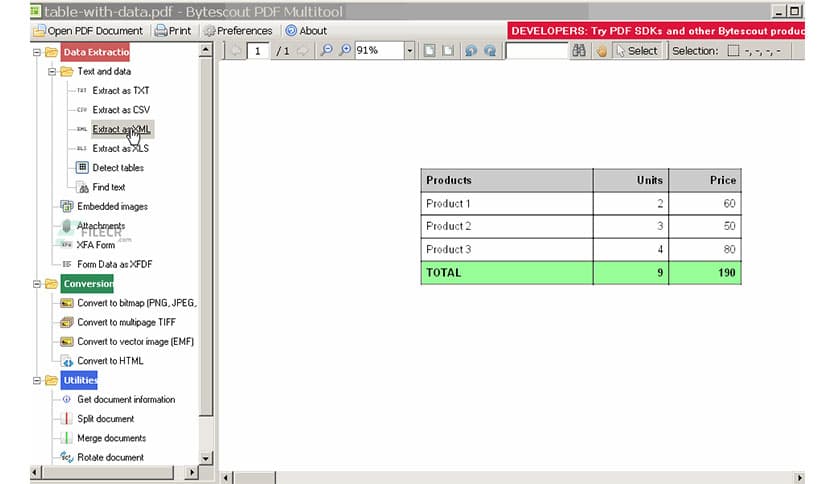The image size is (836, 484).
Task: Open the Preferences dialog
Action: (x=238, y=31)
